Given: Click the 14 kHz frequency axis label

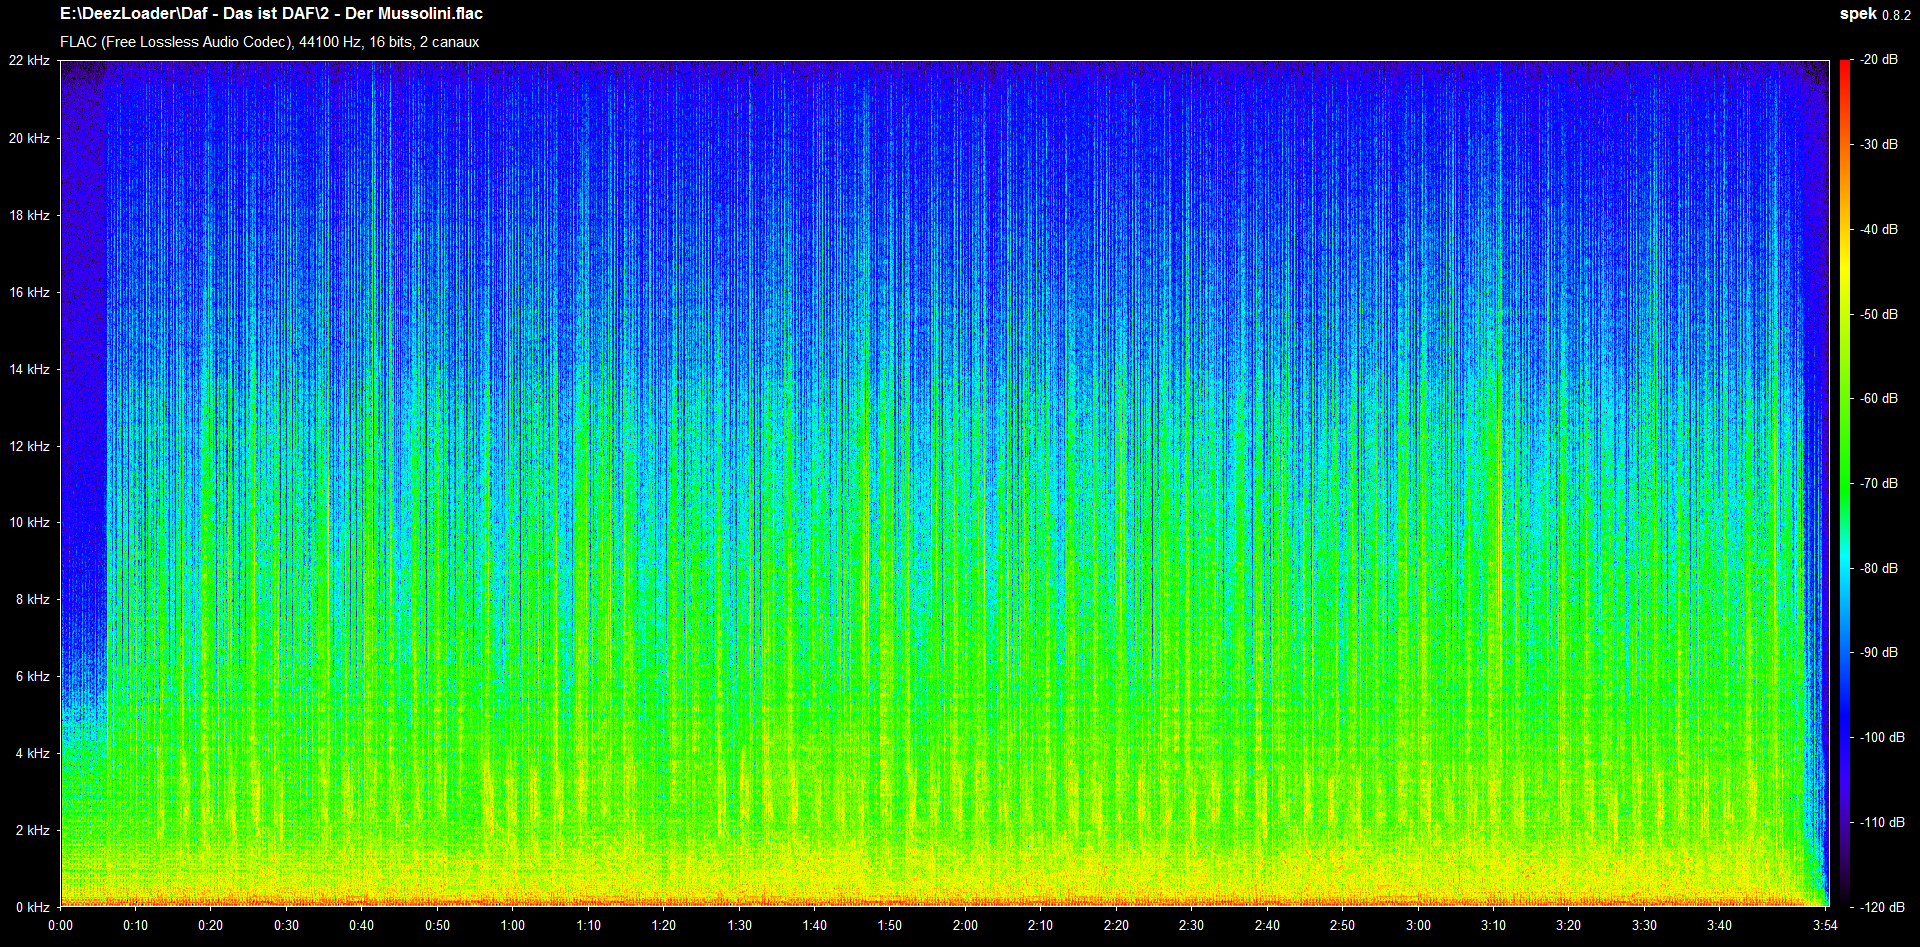Looking at the screenshot, I should pos(29,369).
